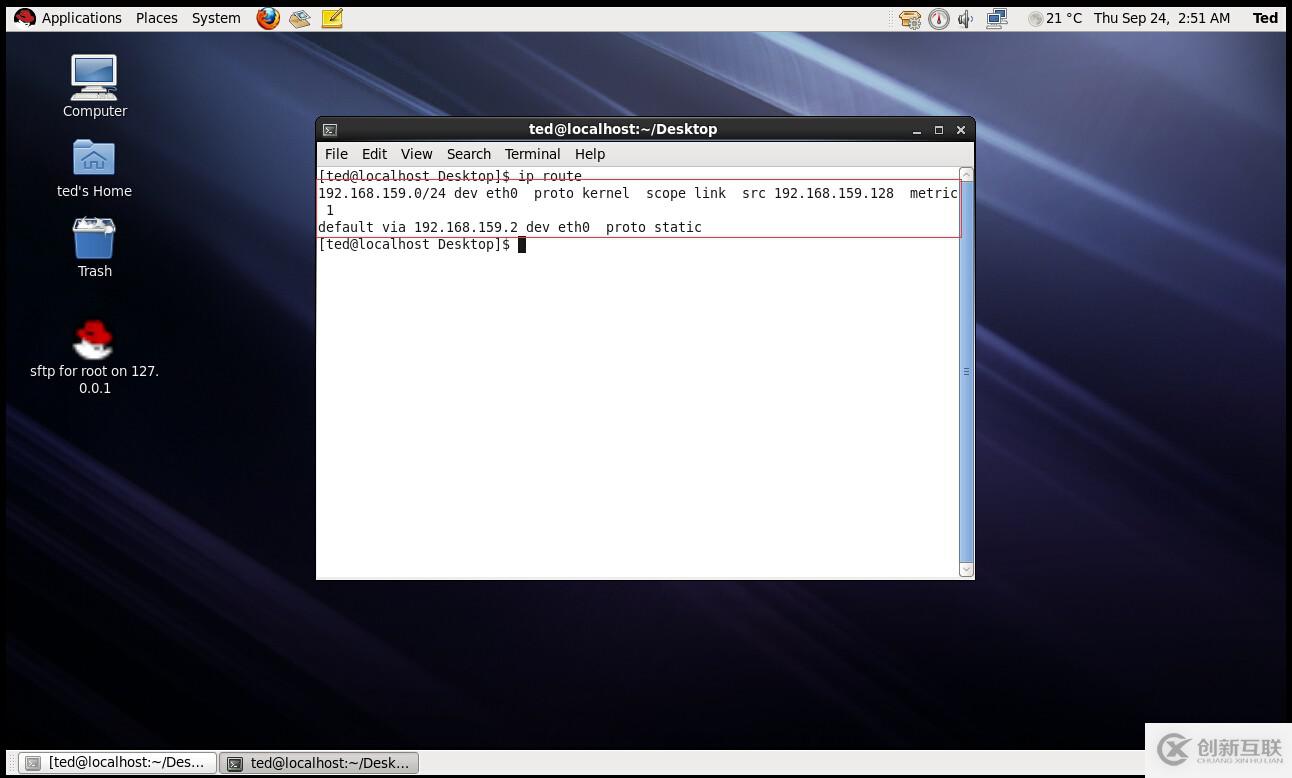Open the System menu

tap(216, 18)
